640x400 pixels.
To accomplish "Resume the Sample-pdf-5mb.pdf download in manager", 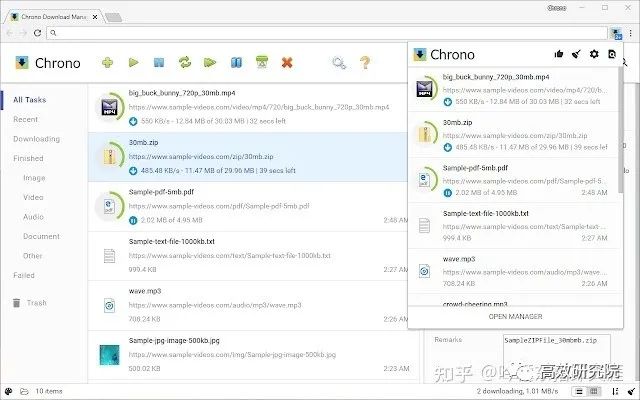I will pos(133,220).
